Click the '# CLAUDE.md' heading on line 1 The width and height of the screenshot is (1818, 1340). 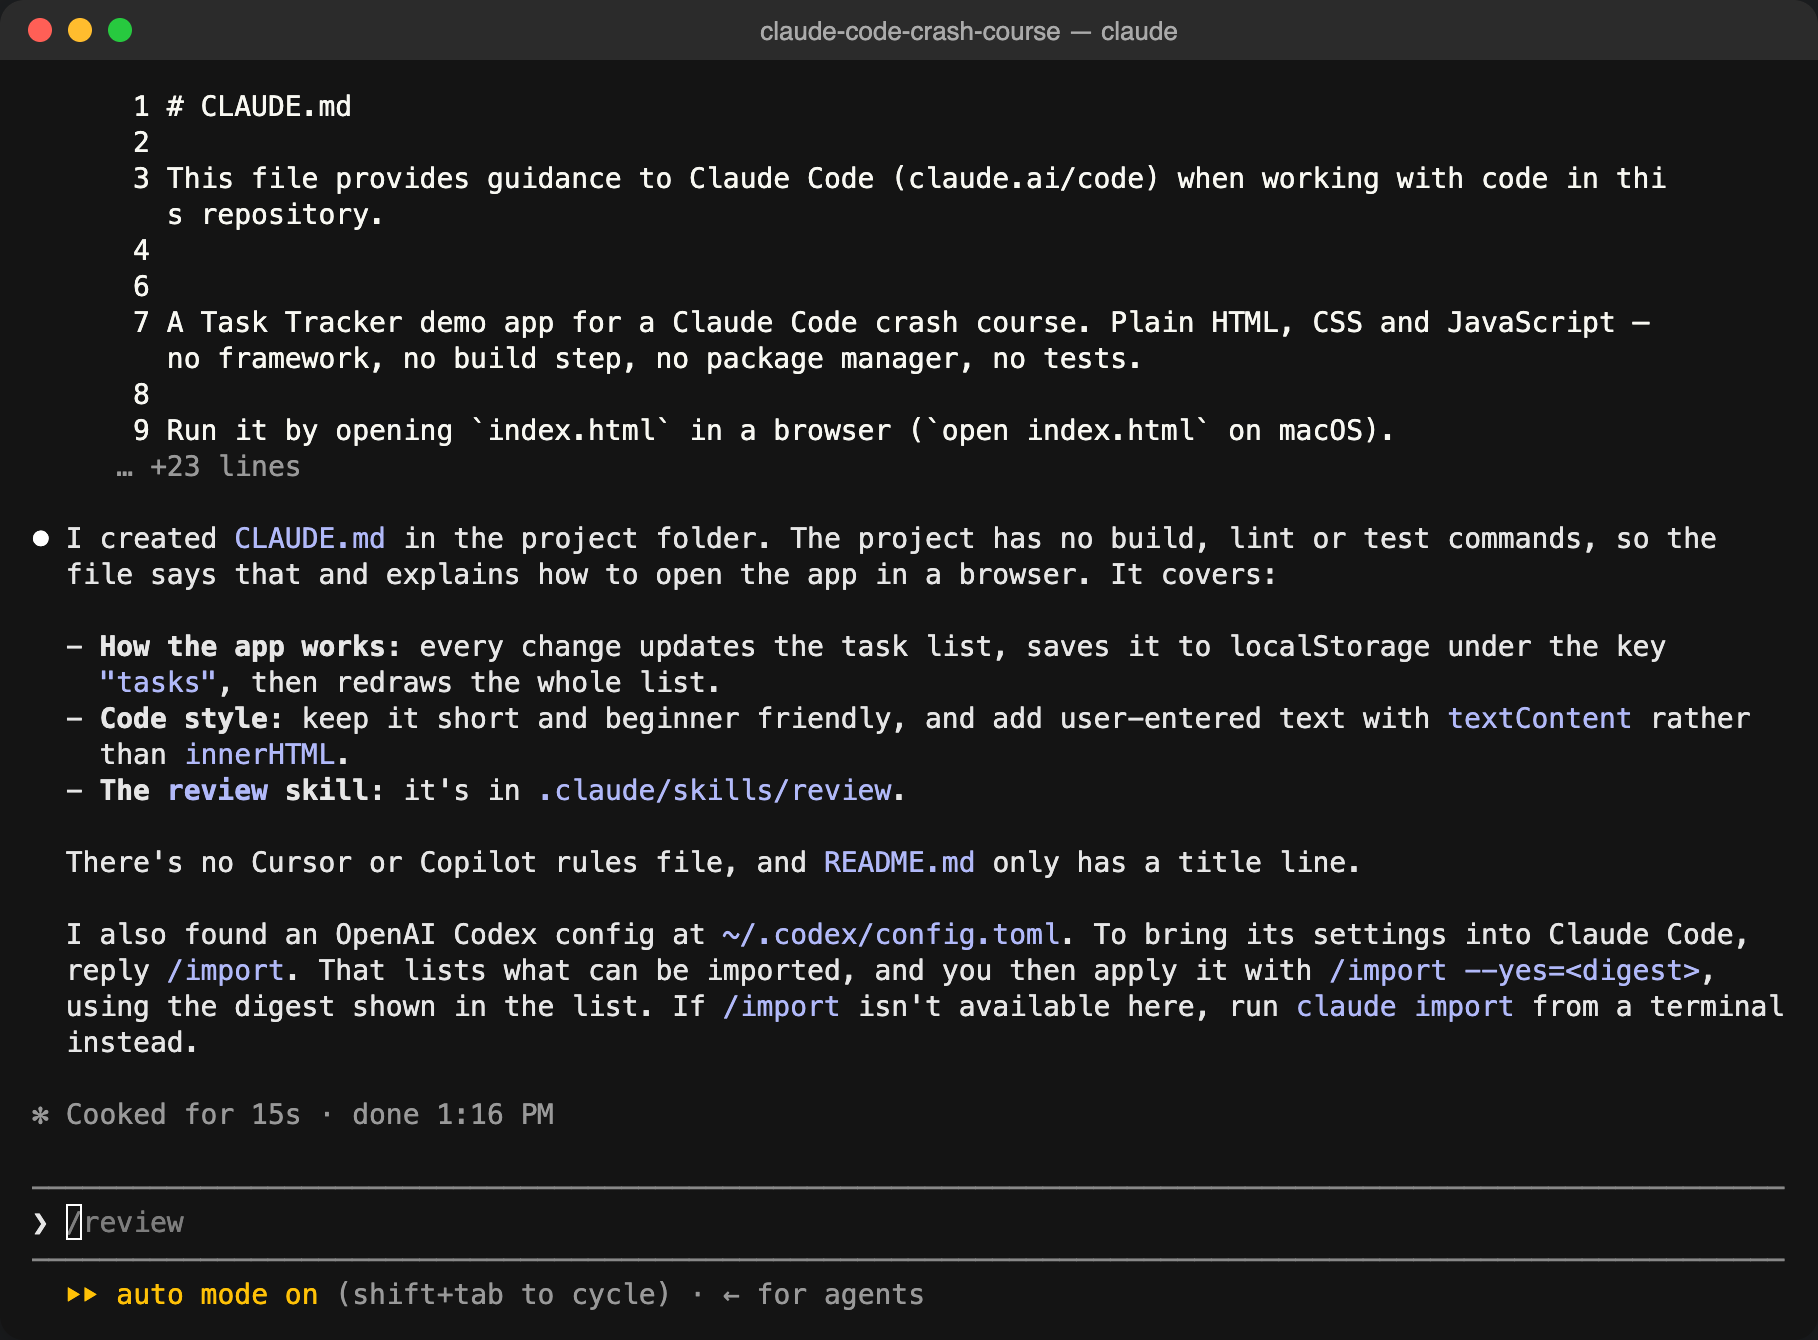(259, 106)
